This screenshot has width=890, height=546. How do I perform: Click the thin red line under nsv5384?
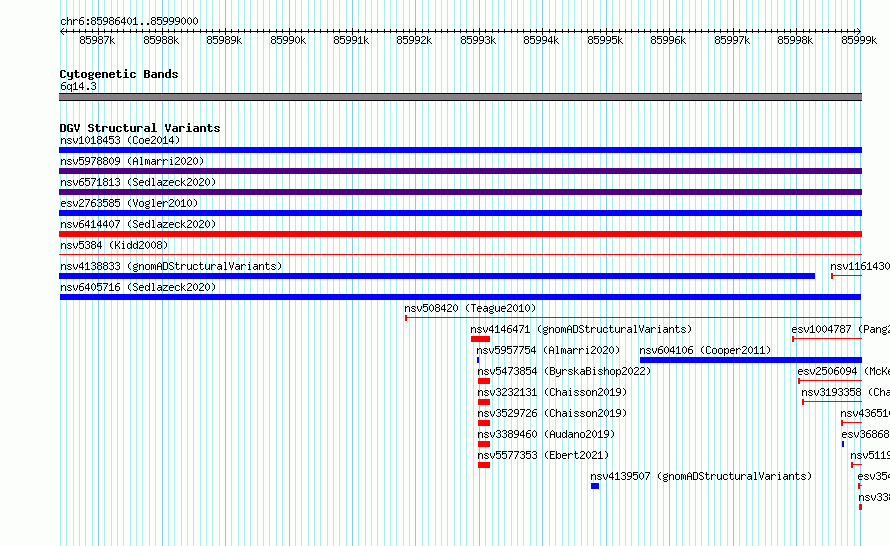[460, 255]
